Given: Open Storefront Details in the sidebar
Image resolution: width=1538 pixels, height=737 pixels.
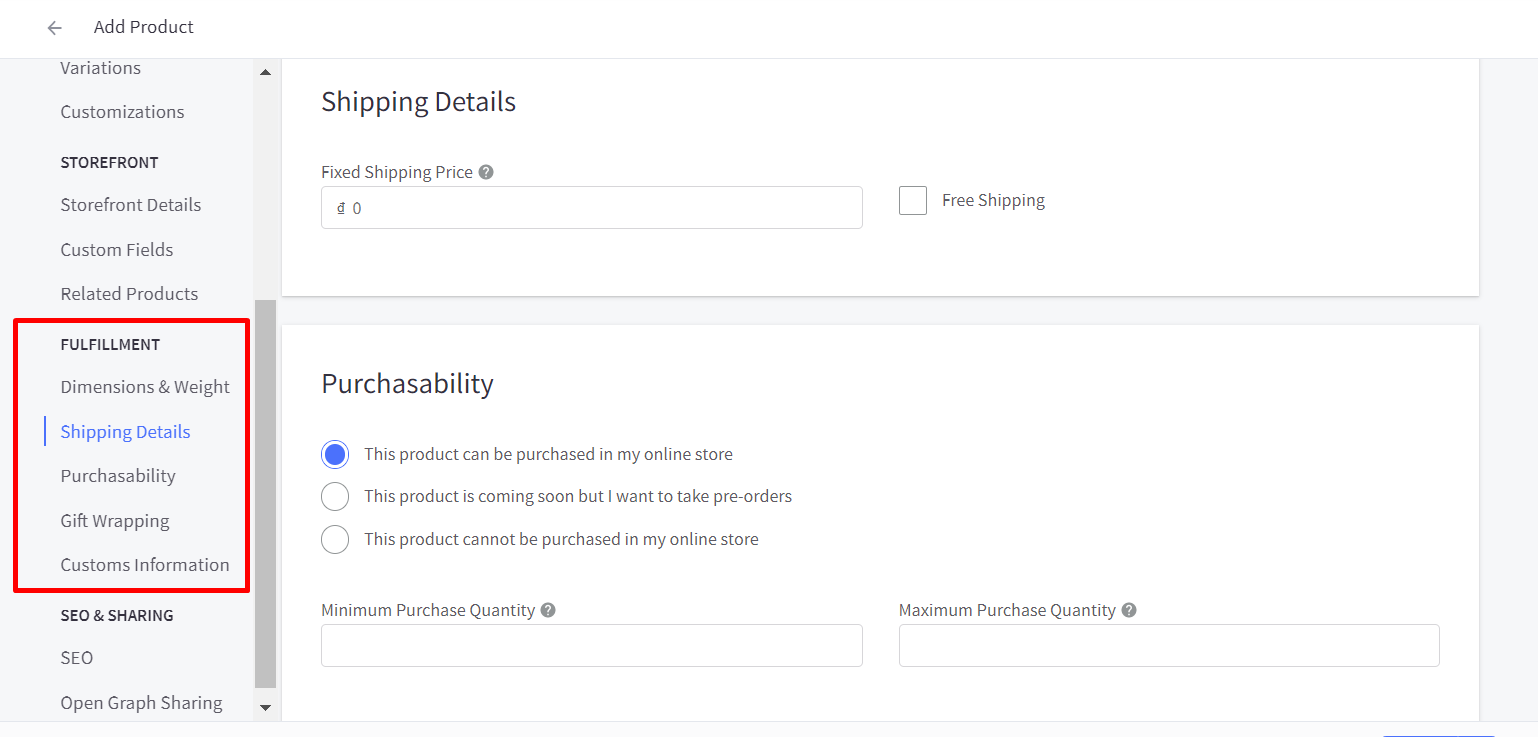Looking at the screenshot, I should point(130,205).
